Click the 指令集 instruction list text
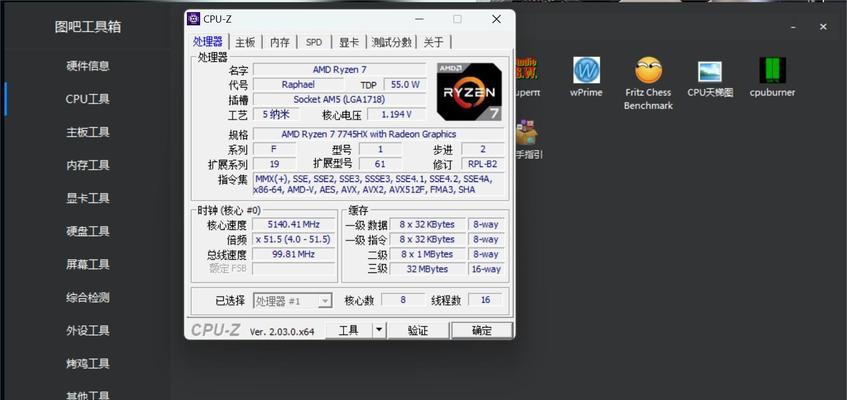The height and width of the screenshot is (400, 847). click(378, 184)
